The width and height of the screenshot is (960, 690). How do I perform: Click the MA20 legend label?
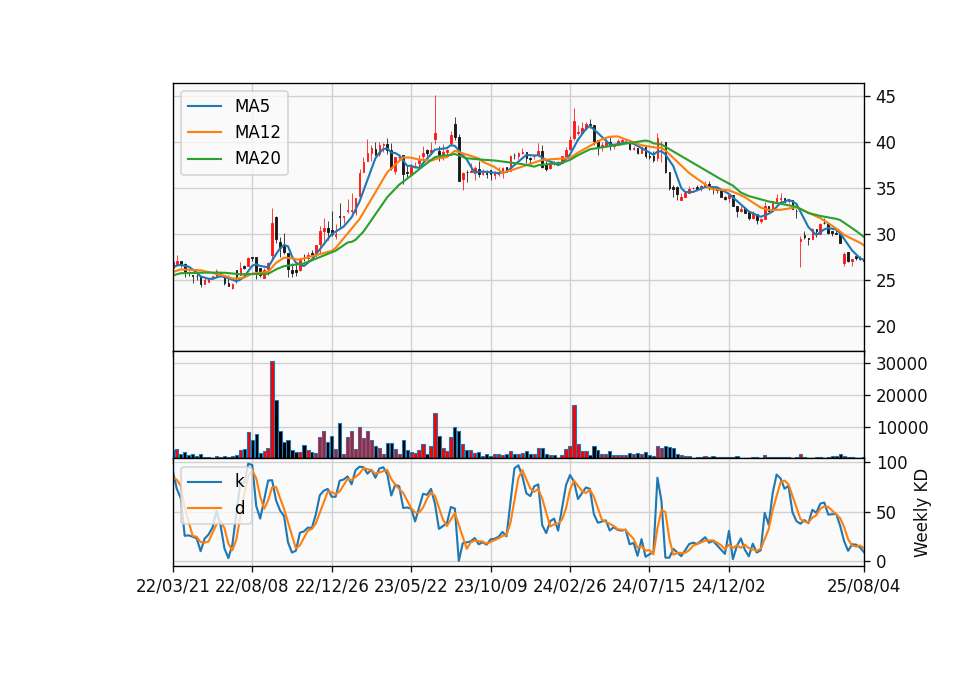tap(257, 158)
